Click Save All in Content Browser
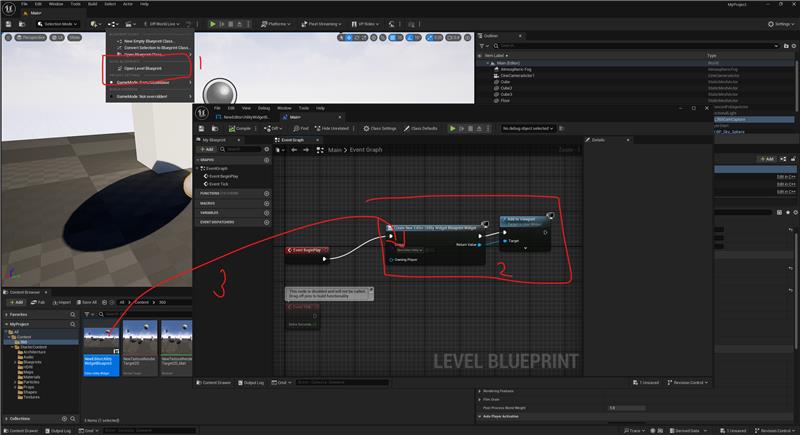Image resolution: width=800 pixels, height=435 pixels. (87, 302)
